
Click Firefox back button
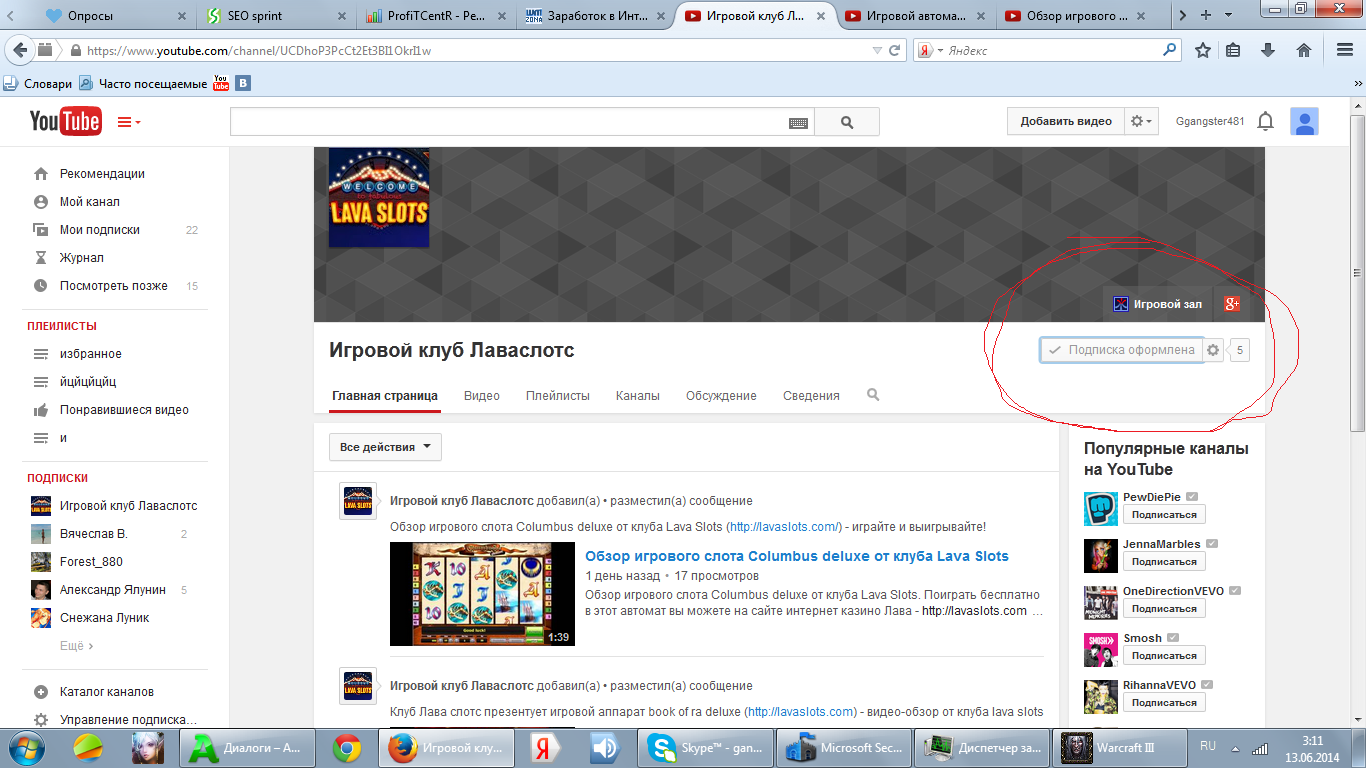point(20,50)
